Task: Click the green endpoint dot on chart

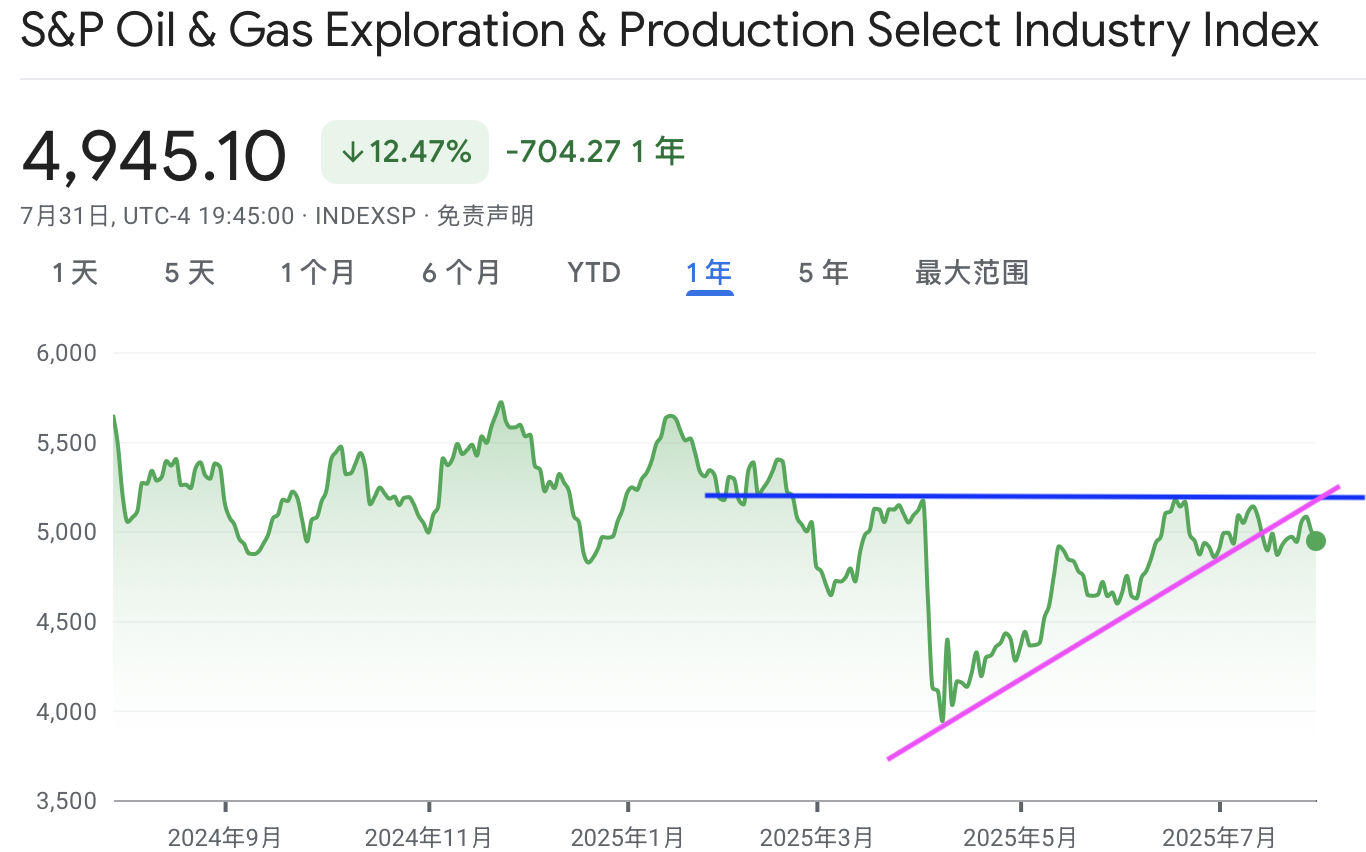Action: click(1316, 541)
